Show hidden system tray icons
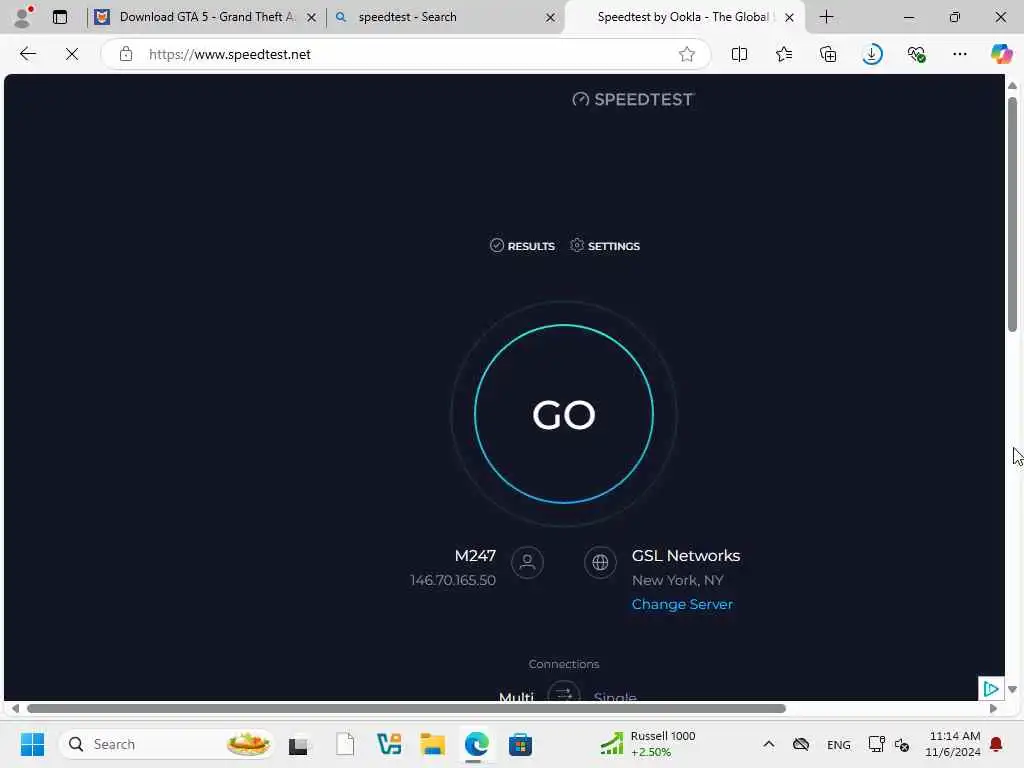 (769, 744)
